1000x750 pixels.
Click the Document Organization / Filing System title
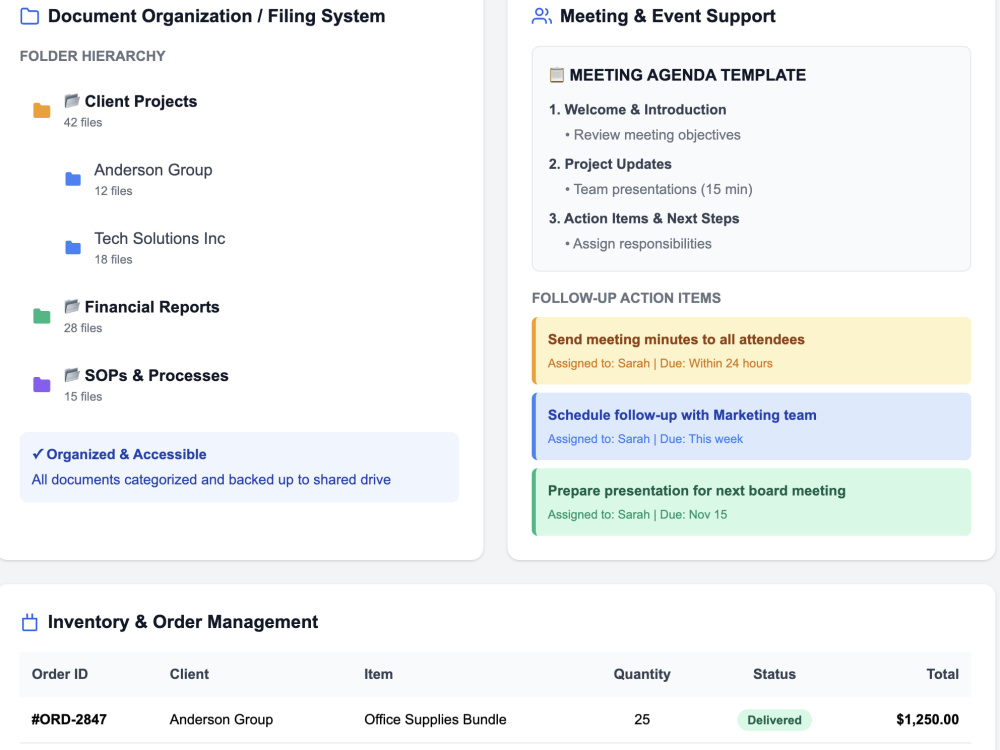pyautogui.click(x=217, y=16)
